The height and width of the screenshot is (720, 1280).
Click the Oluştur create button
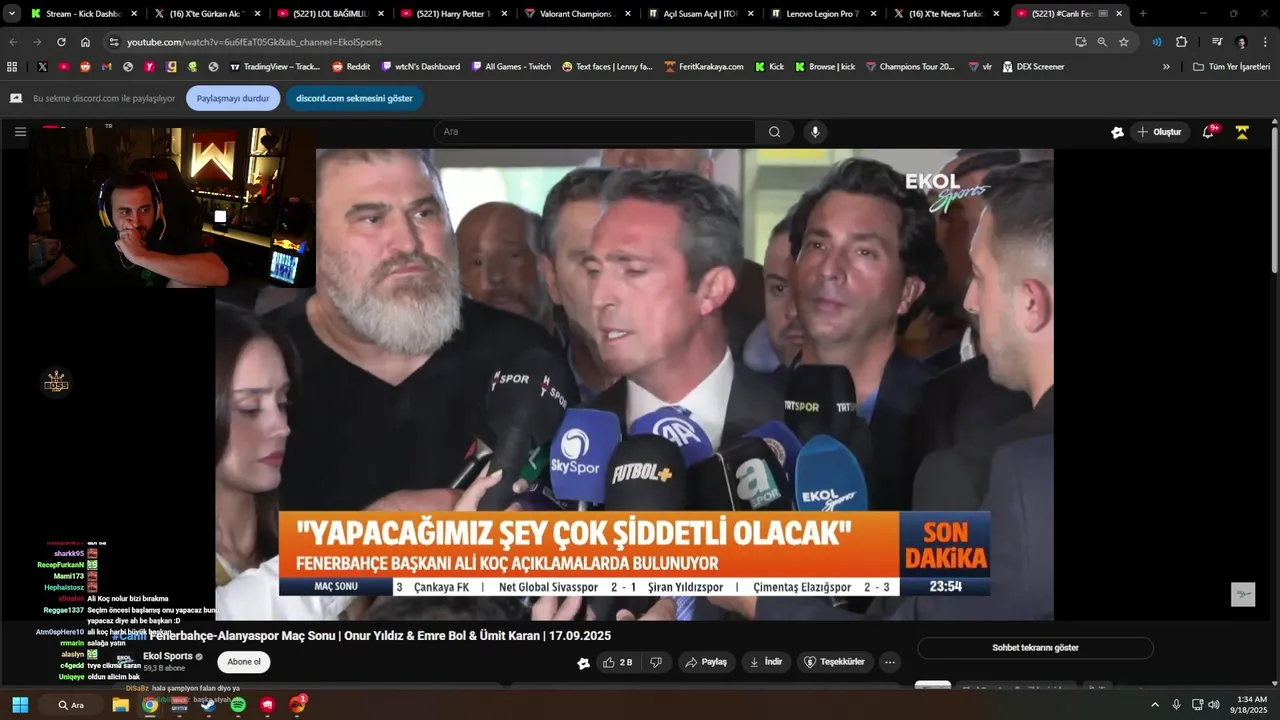1159,132
